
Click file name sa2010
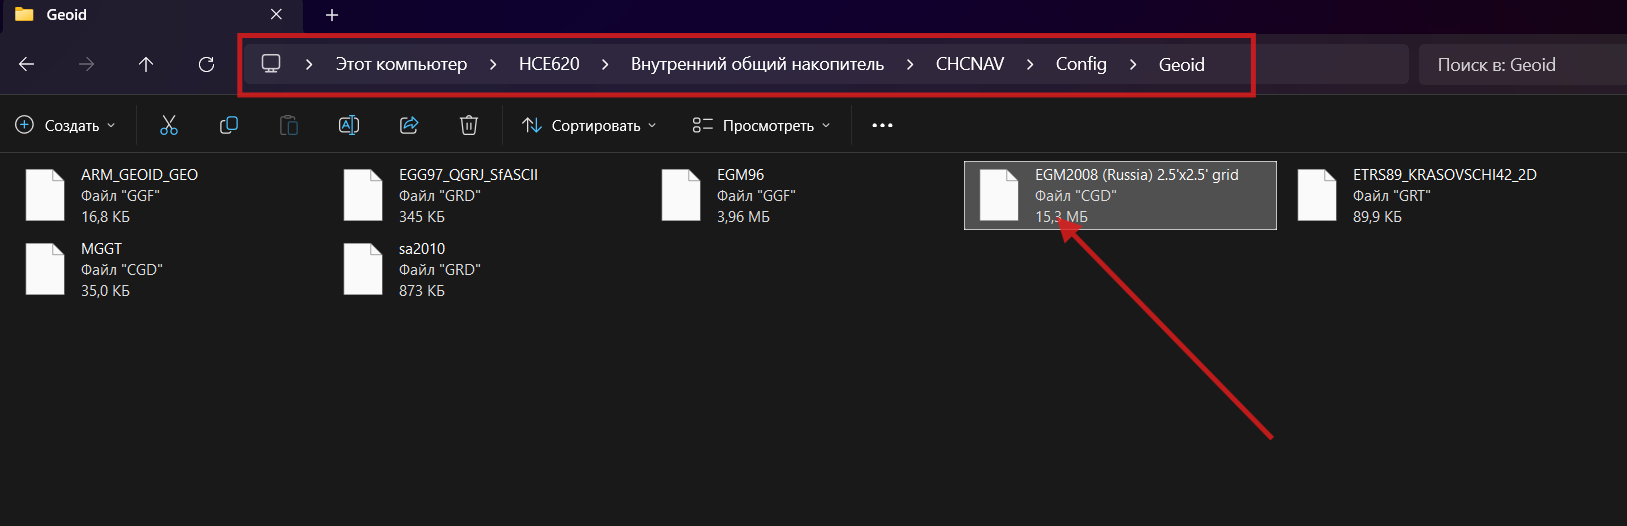(x=422, y=248)
